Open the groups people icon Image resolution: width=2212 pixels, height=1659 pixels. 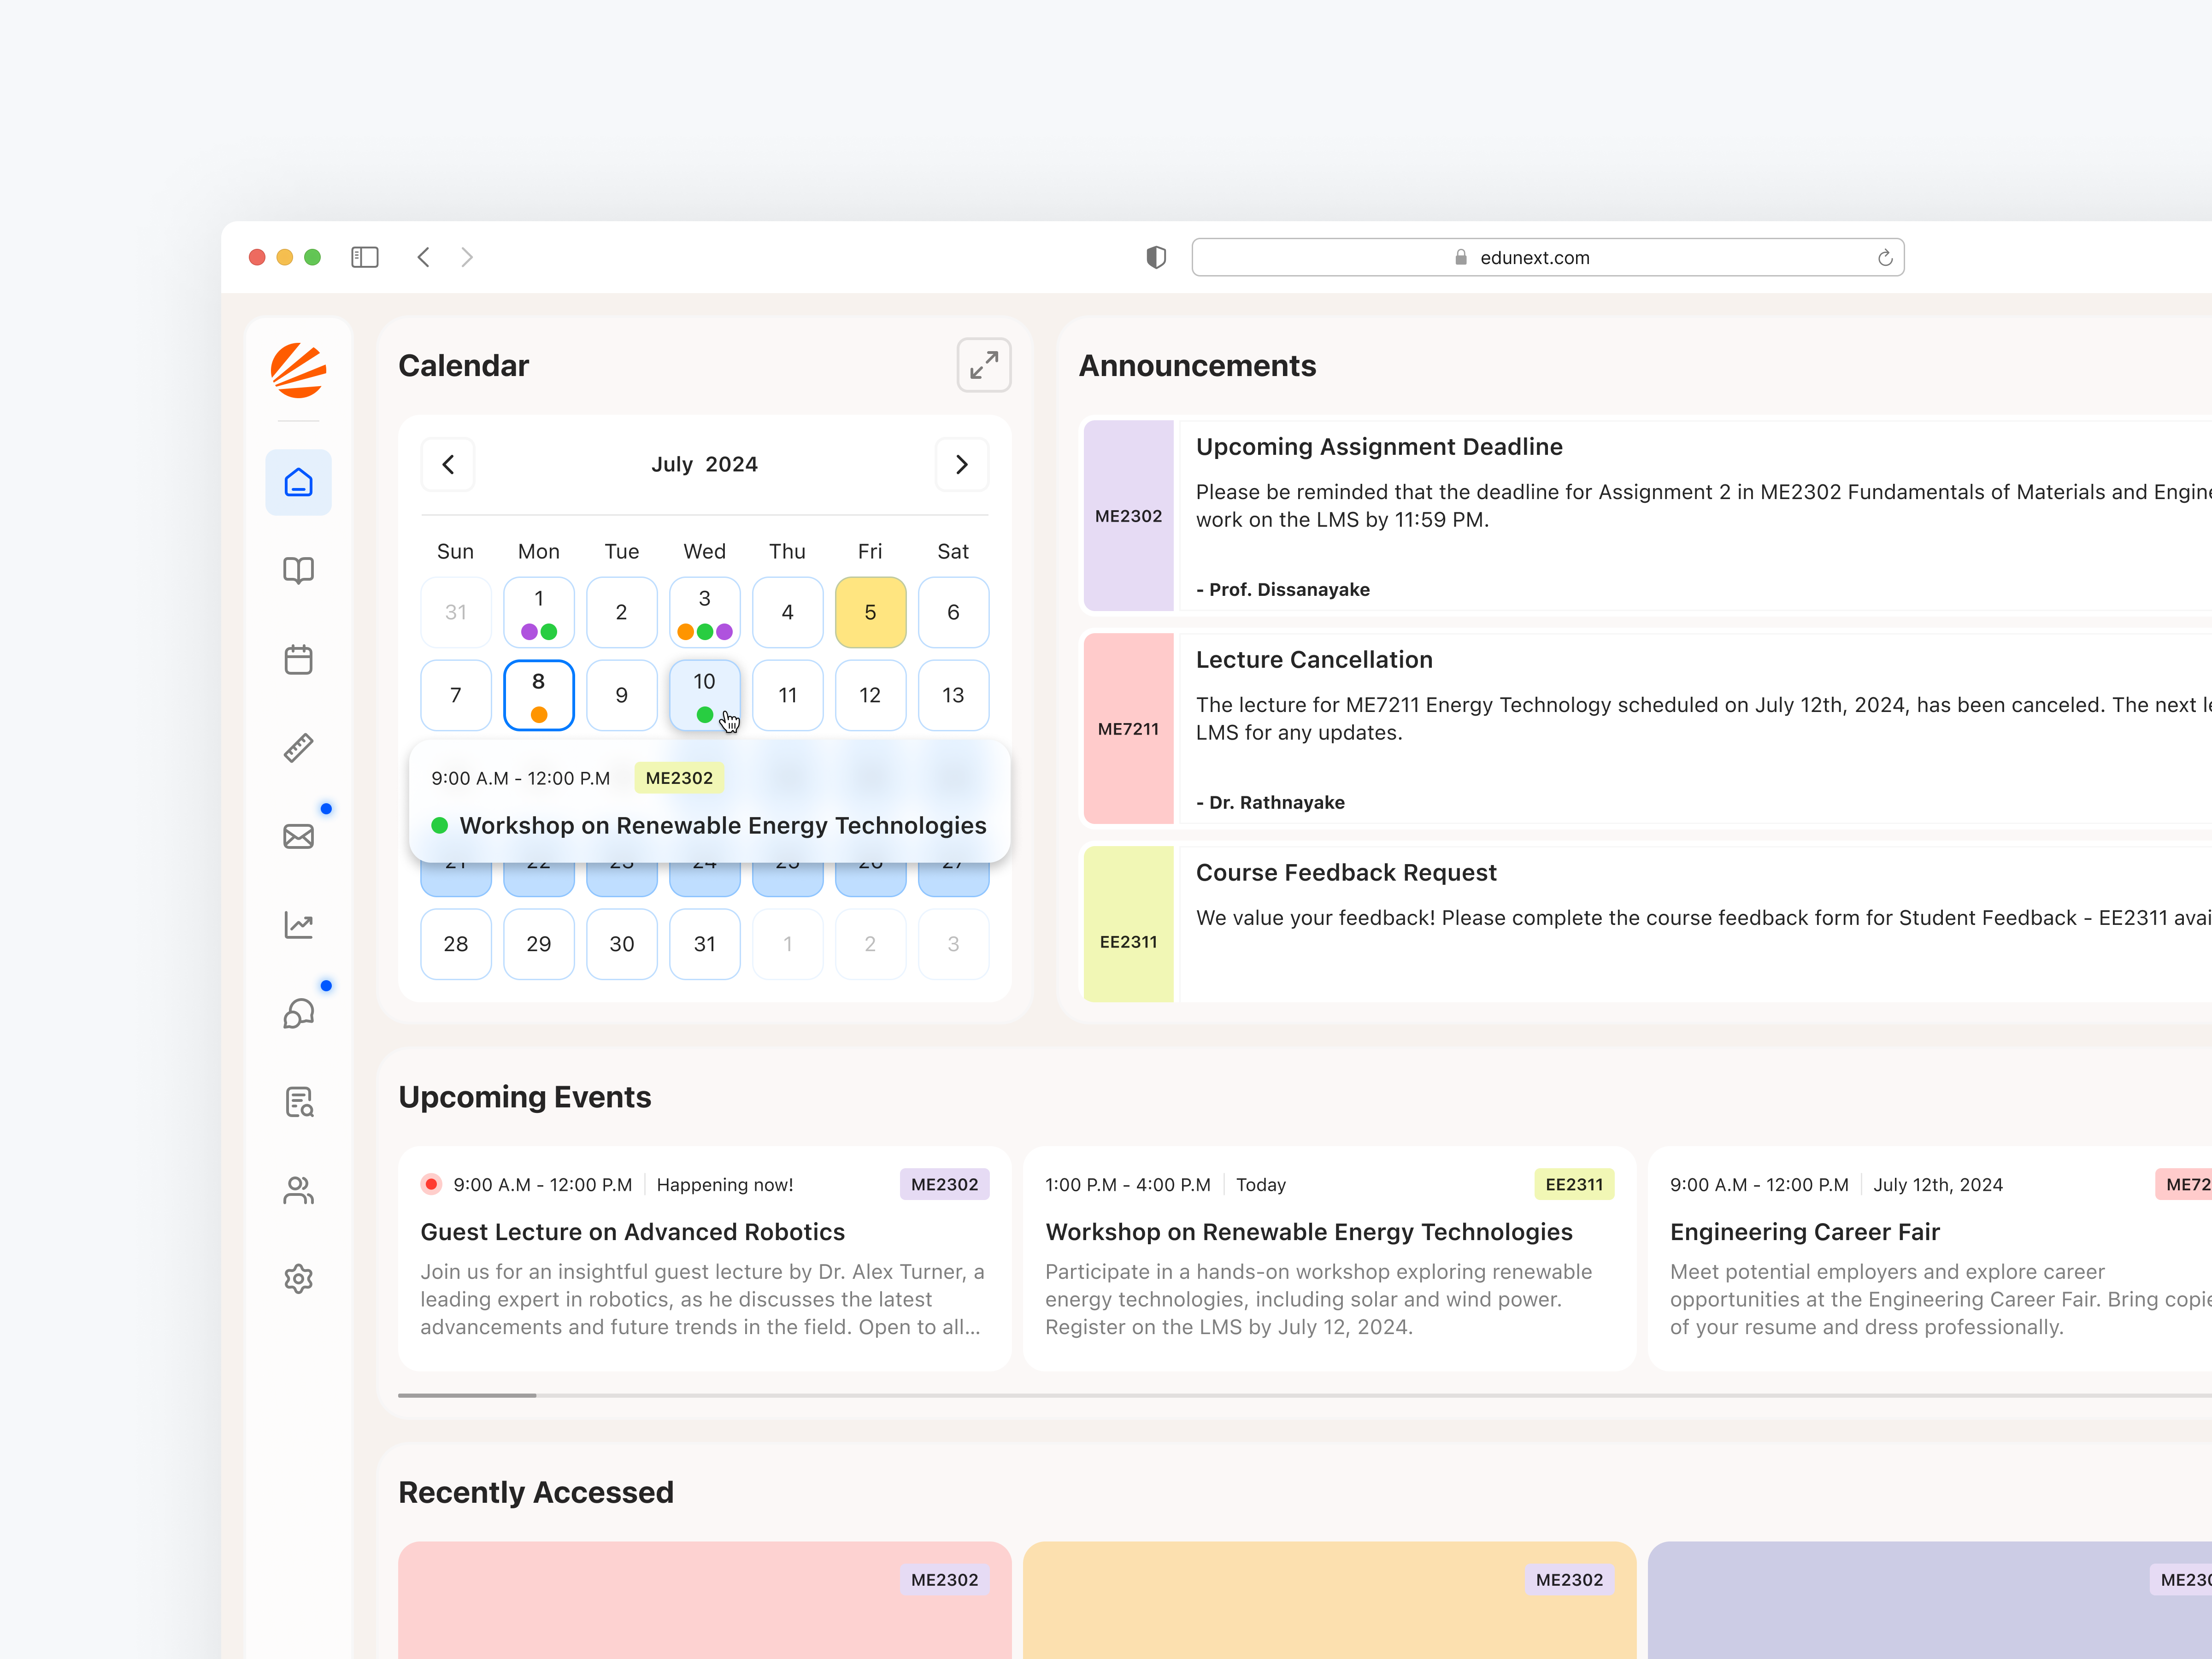coord(298,1190)
